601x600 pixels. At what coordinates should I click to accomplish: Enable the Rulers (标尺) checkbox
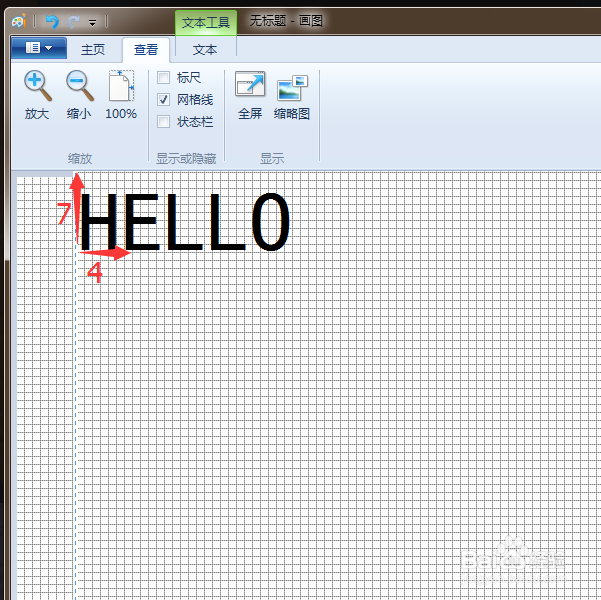[x=163, y=77]
